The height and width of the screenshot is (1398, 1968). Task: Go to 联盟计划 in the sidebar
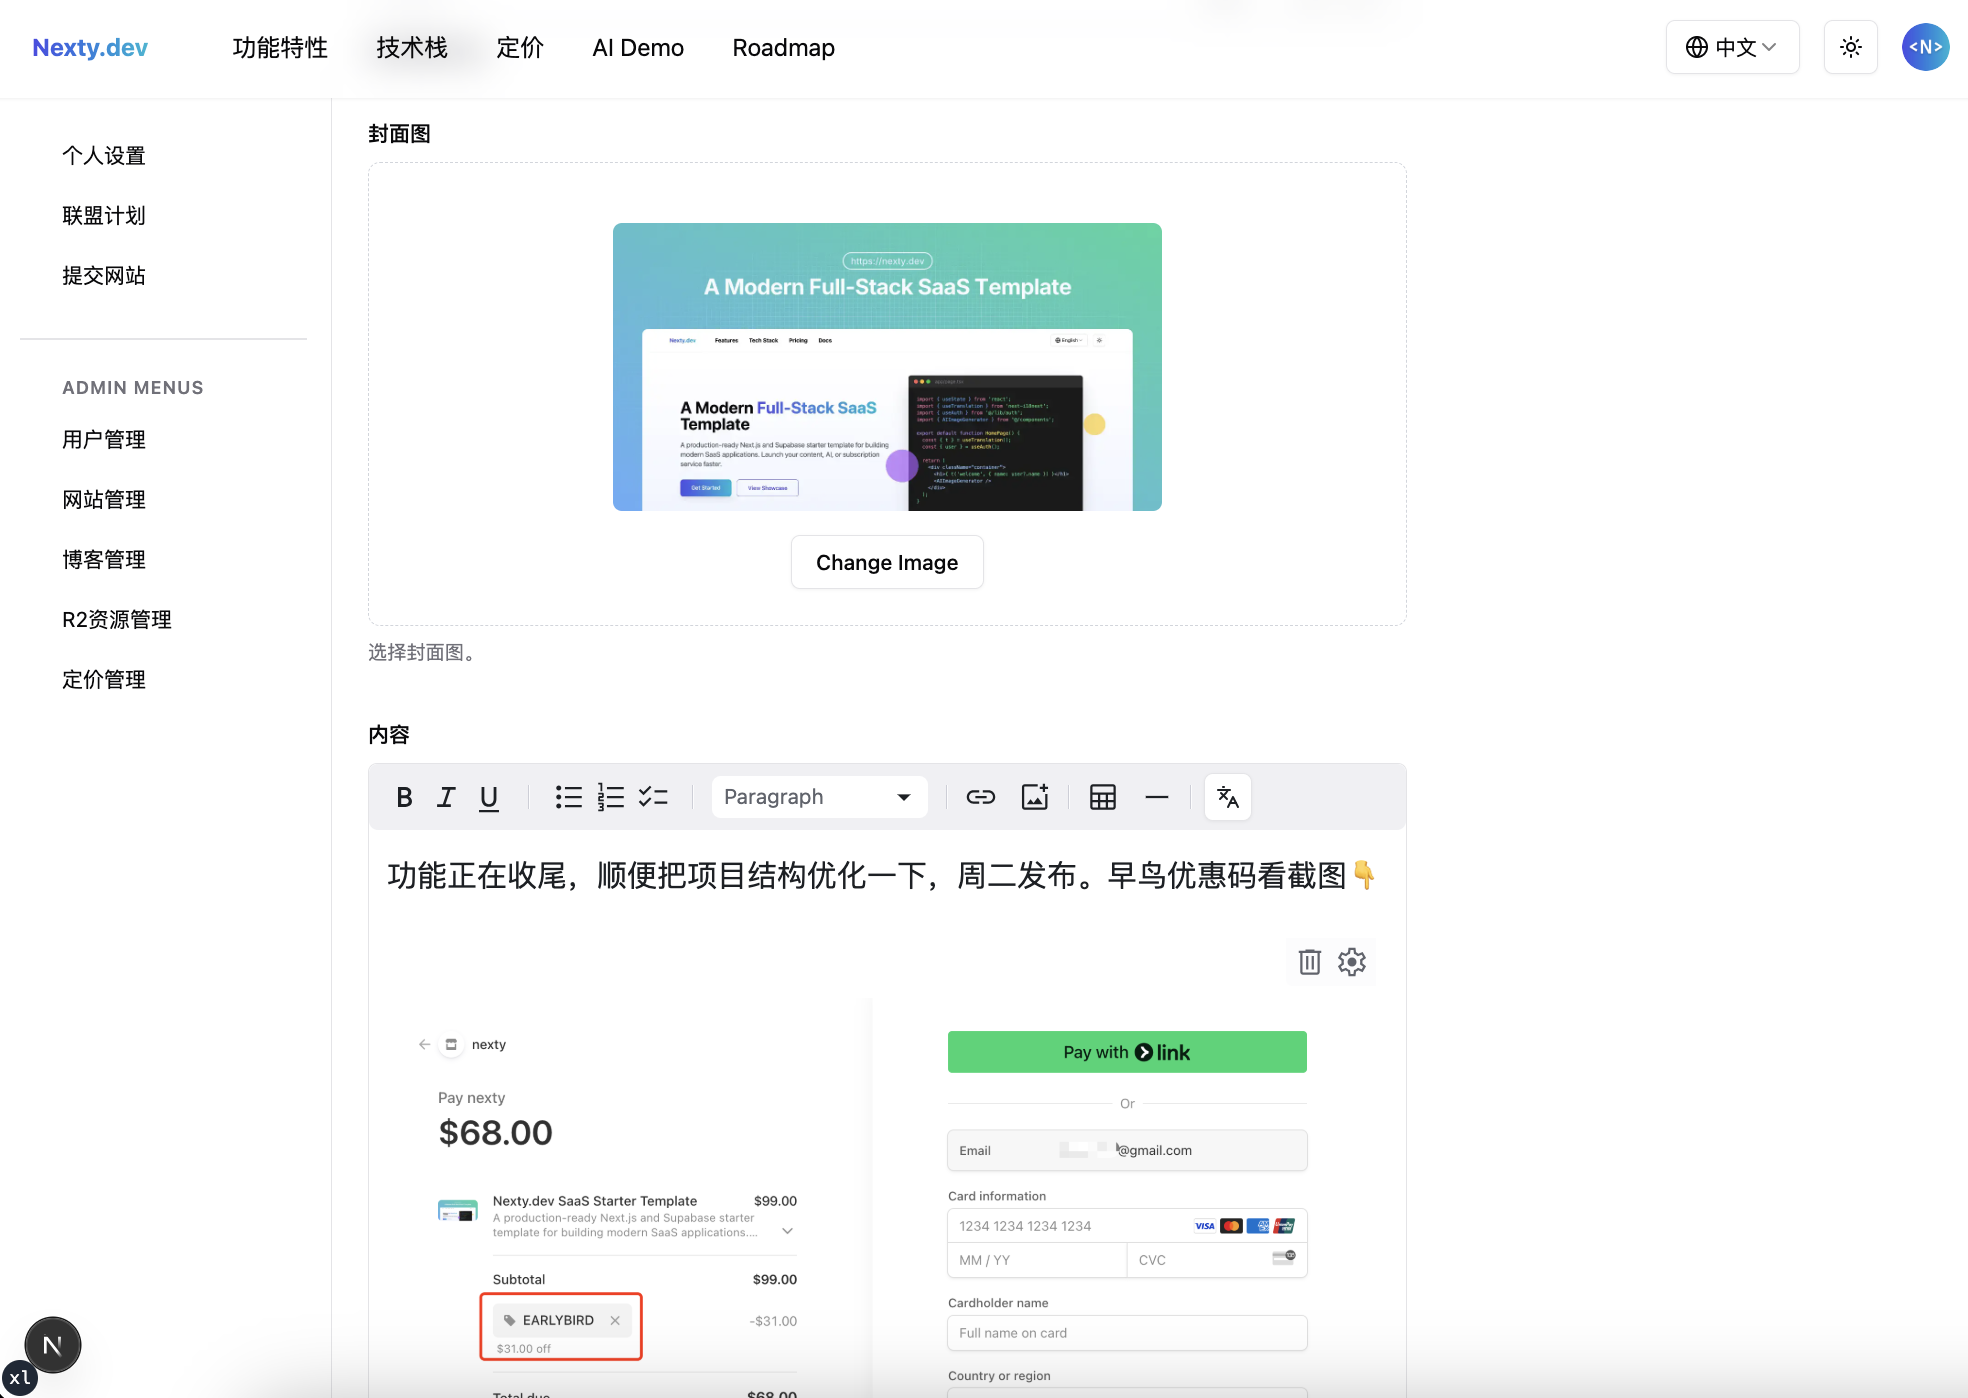104,216
